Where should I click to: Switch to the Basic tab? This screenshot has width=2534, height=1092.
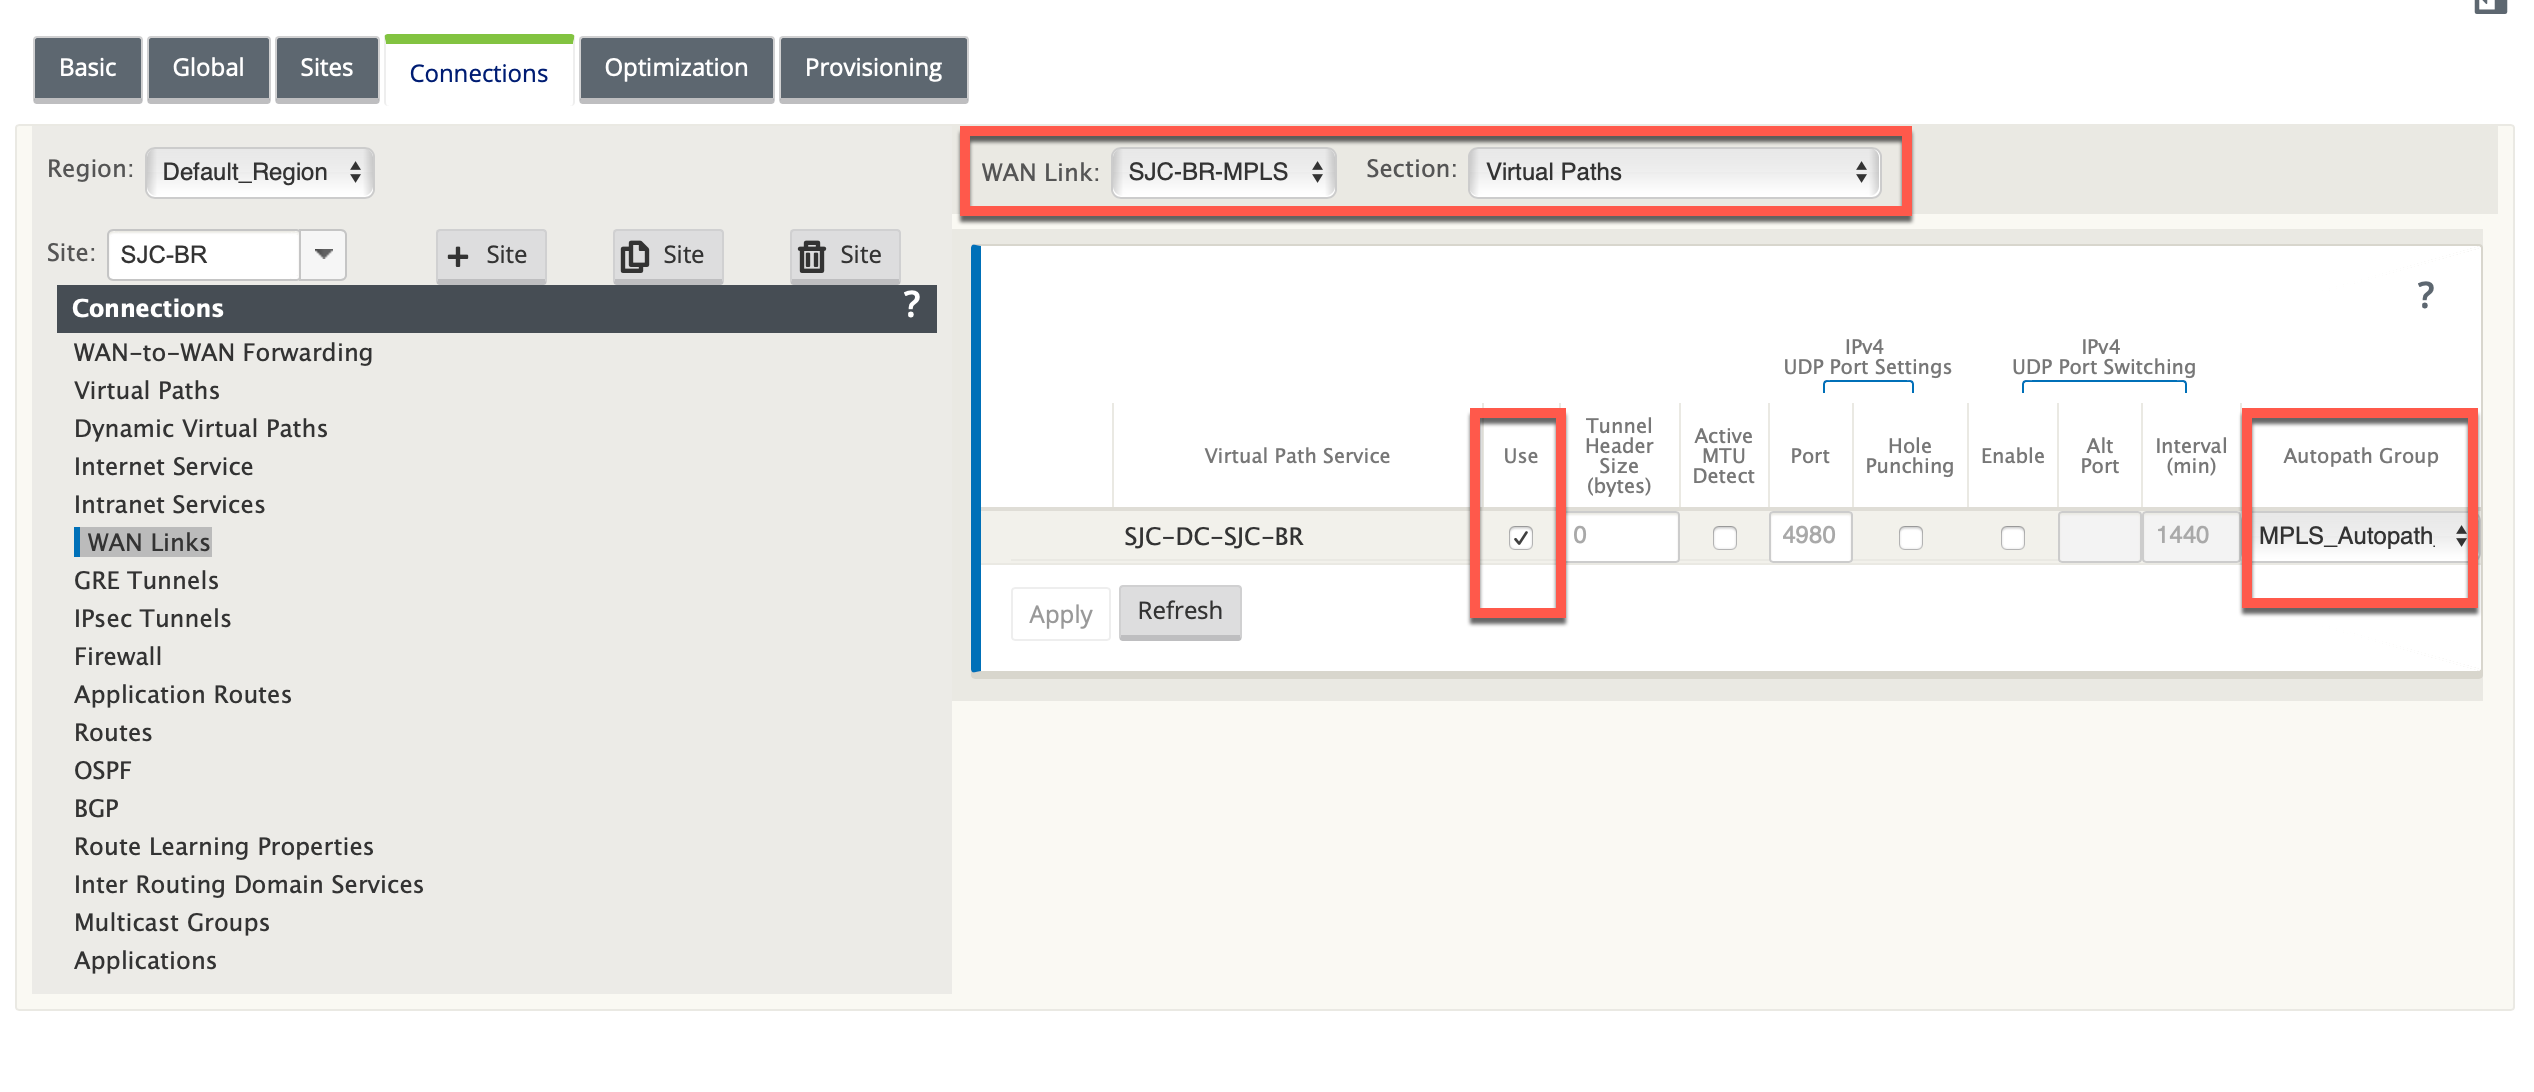(x=88, y=68)
